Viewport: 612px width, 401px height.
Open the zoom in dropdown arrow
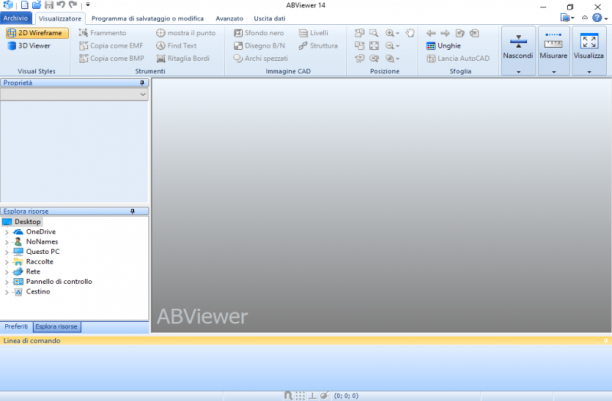pyautogui.click(x=398, y=33)
